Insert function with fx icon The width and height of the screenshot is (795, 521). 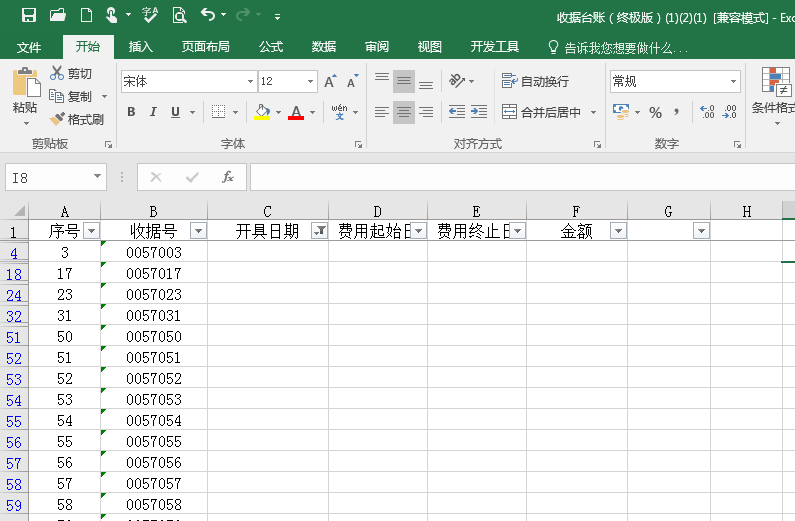click(x=228, y=177)
